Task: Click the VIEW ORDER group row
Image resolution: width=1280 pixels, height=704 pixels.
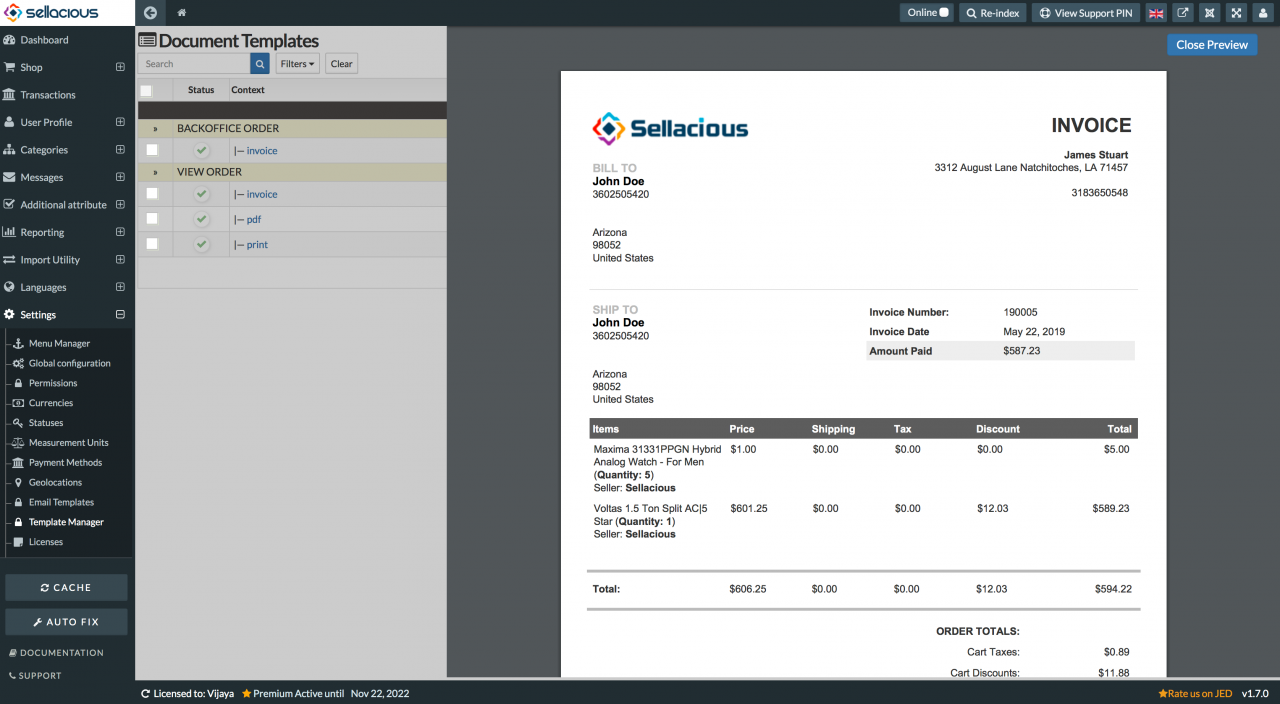Action: click(x=292, y=172)
